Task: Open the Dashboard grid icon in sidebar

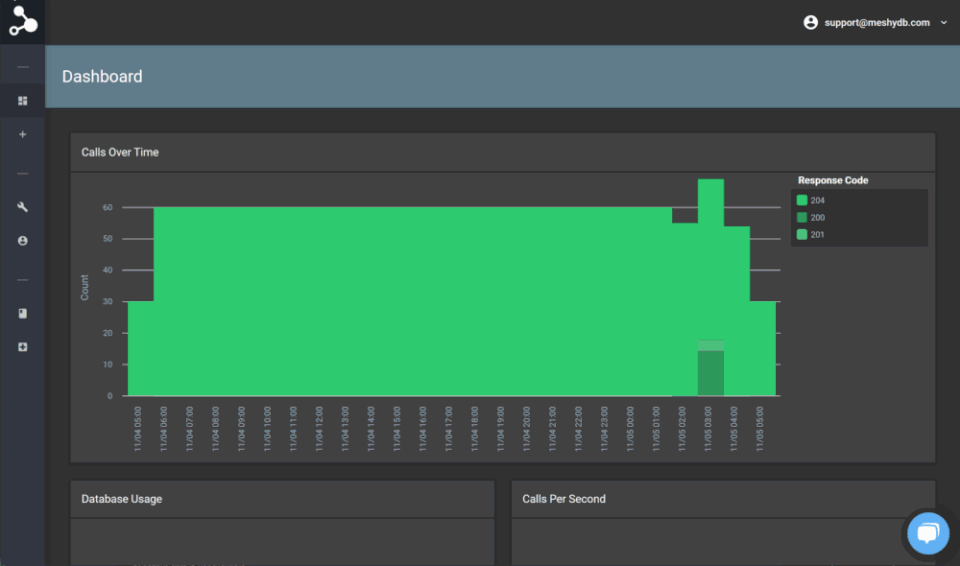Action: [x=23, y=100]
